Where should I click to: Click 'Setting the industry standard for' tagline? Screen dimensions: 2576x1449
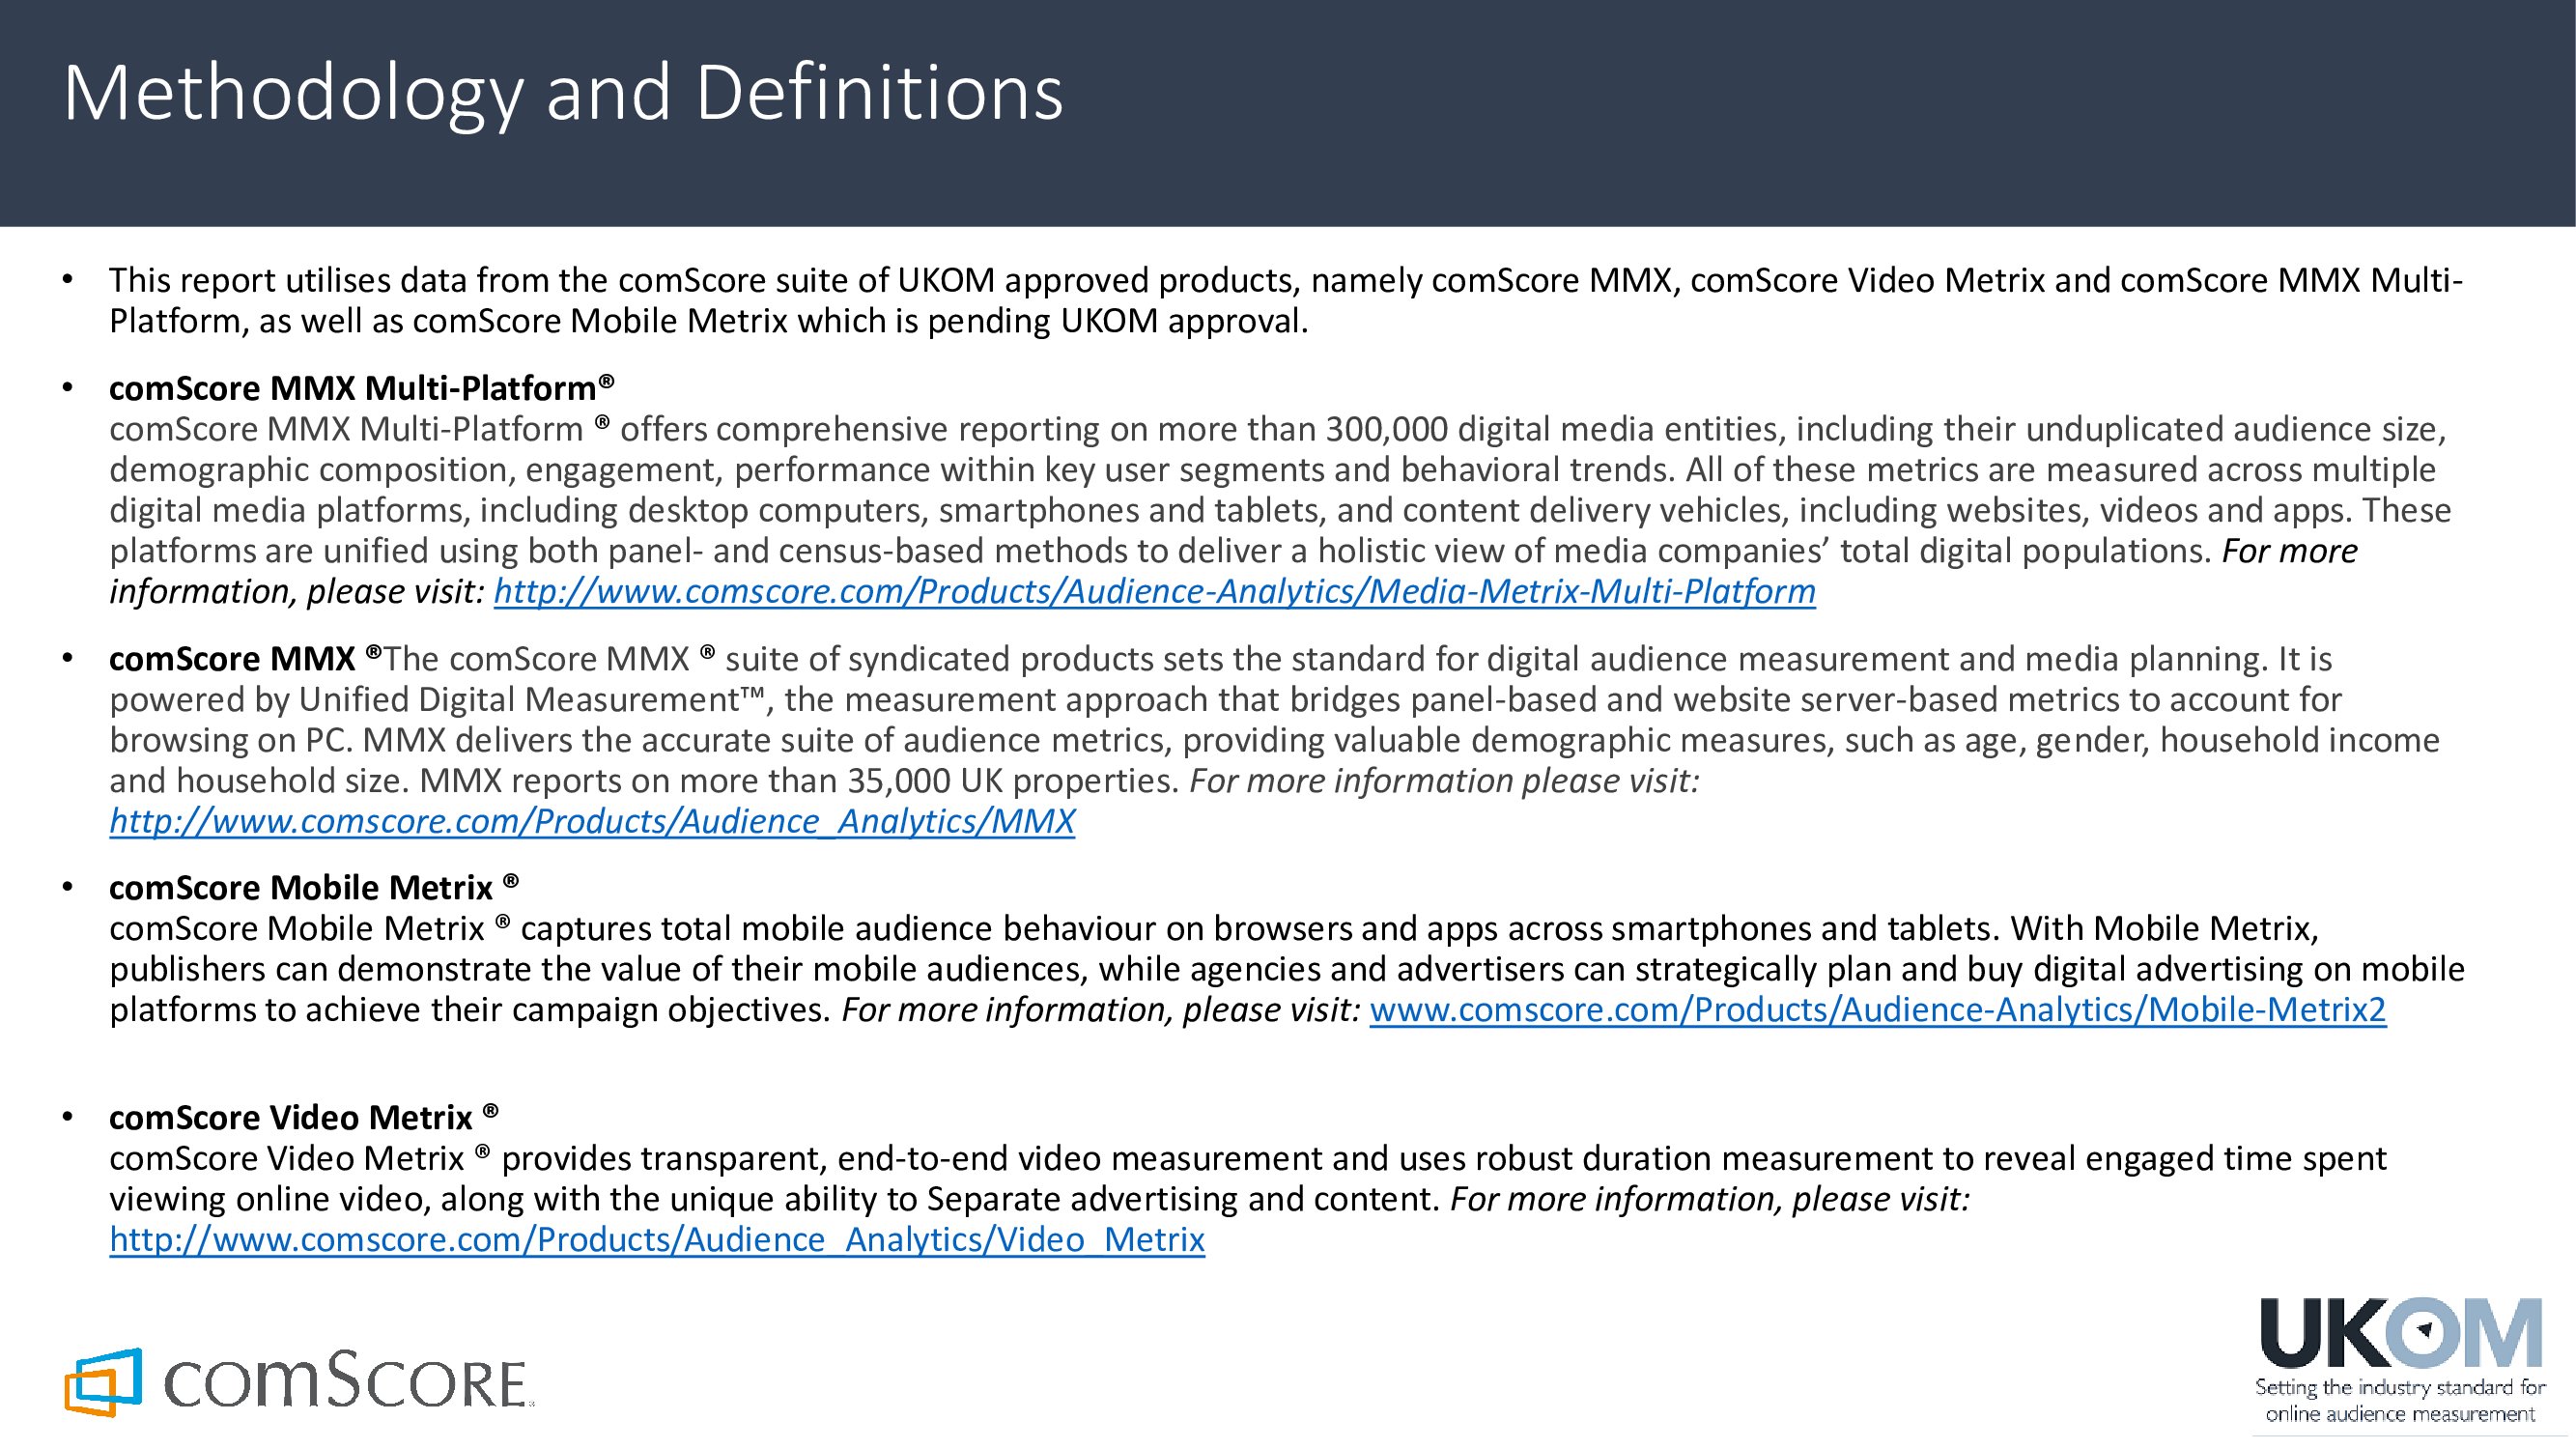2400,1387
